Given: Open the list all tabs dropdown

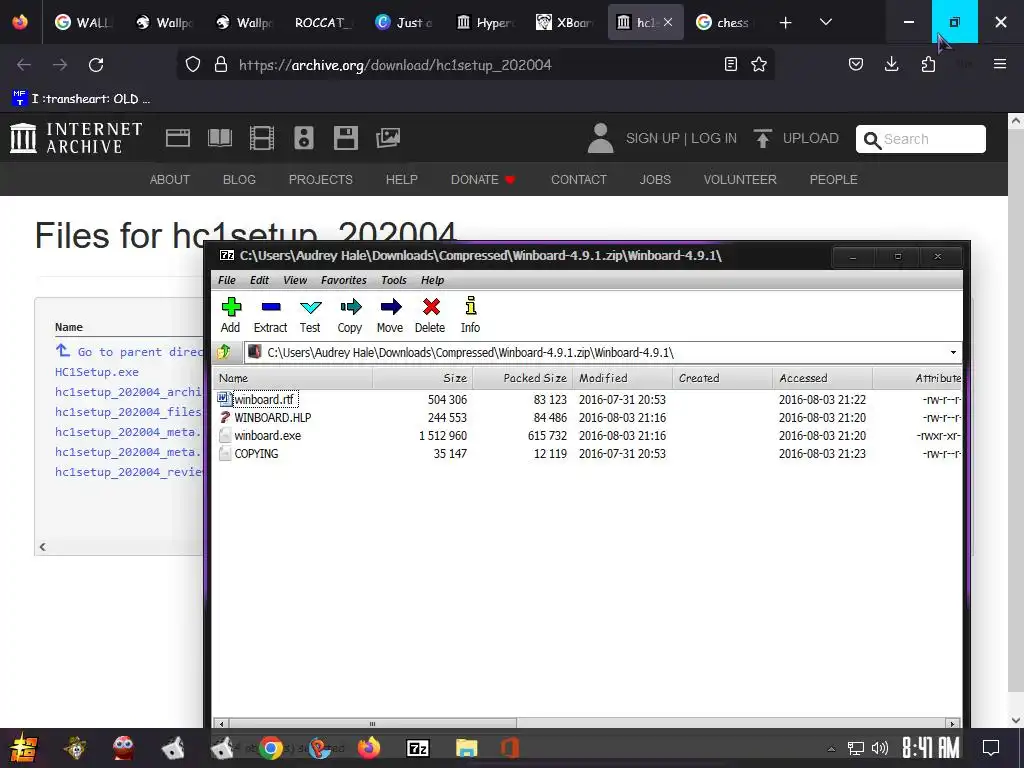Looking at the screenshot, I should tap(825, 22).
